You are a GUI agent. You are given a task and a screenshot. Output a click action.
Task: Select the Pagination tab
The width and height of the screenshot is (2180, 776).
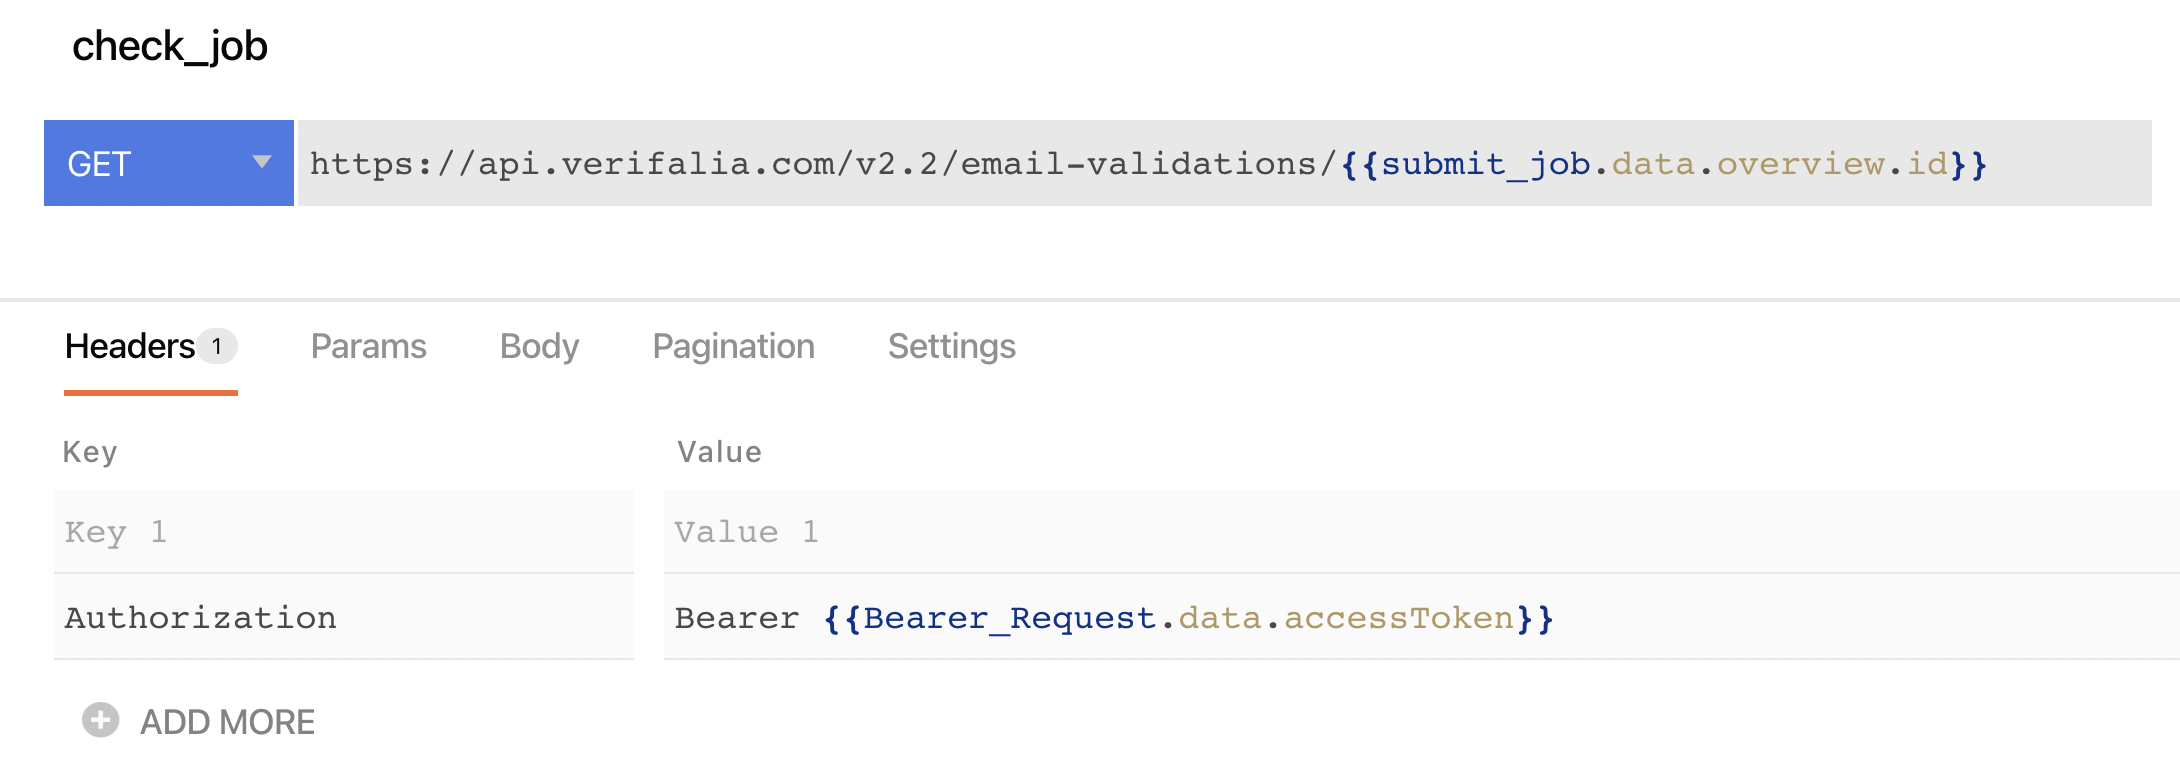[x=733, y=346]
